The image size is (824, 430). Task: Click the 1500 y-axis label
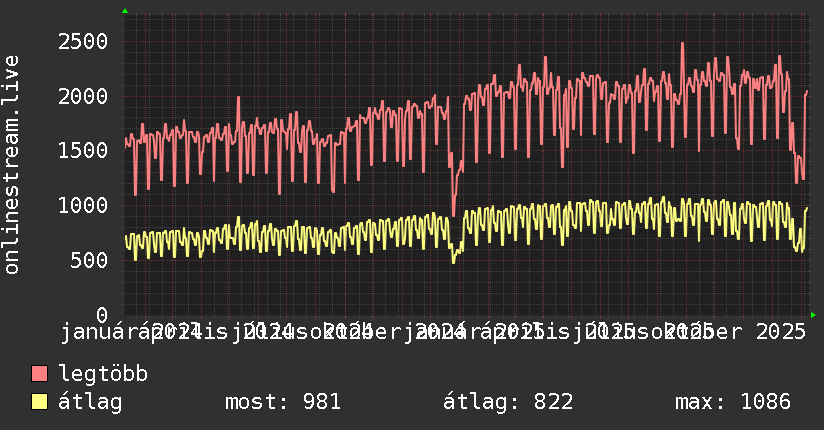pos(83,151)
